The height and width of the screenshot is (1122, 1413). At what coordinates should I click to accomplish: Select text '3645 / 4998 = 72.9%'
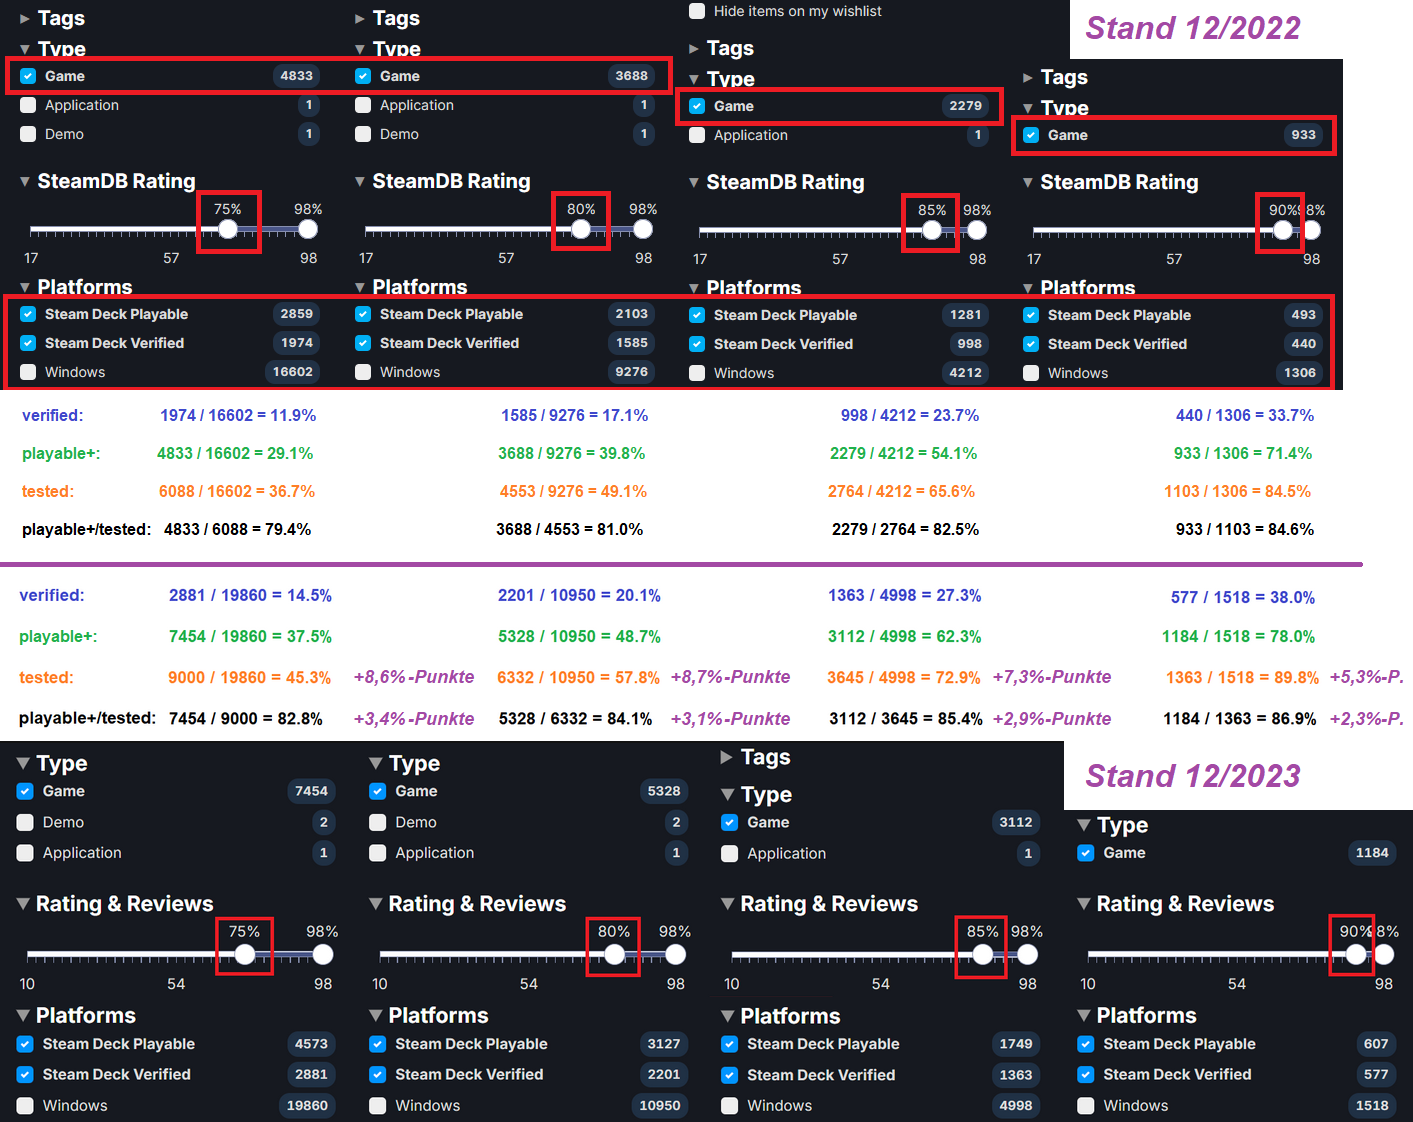pyautogui.click(x=904, y=677)
